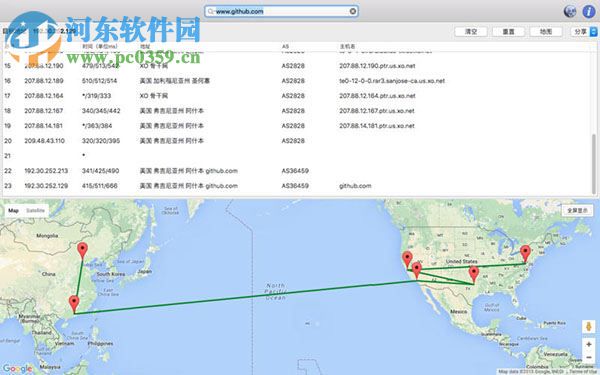Screen dimensions: 600x375
Task: Switch the map to the Satellite tab
Action: click(35, 210)
